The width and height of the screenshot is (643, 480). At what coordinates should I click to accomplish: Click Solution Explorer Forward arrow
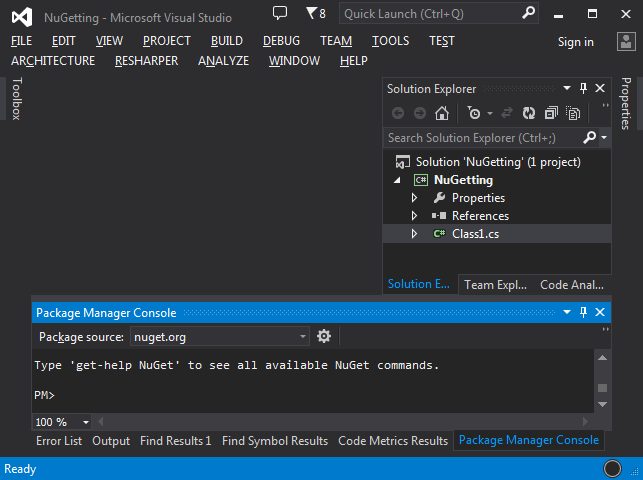pyautogui.click(x=420, y=113)
